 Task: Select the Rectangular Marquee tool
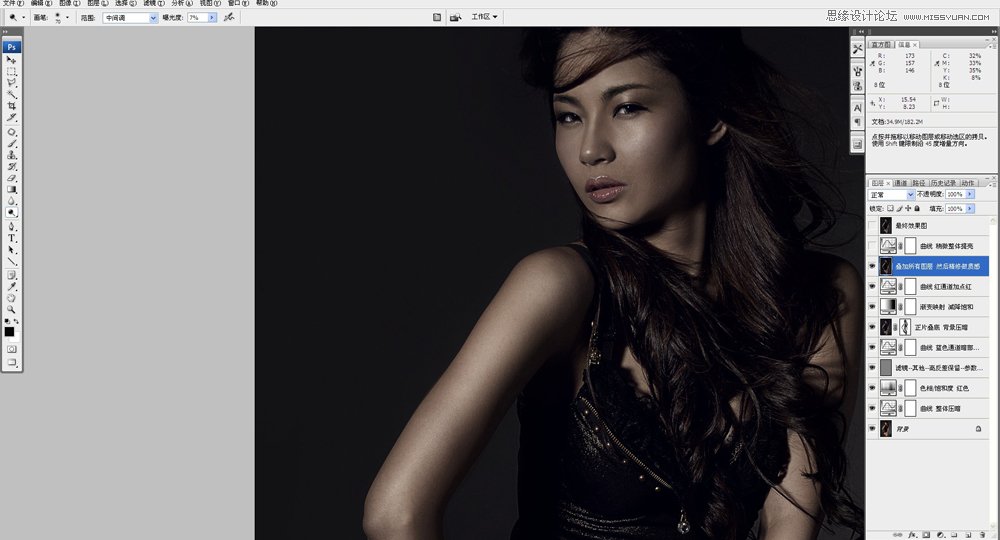[11, 71]
